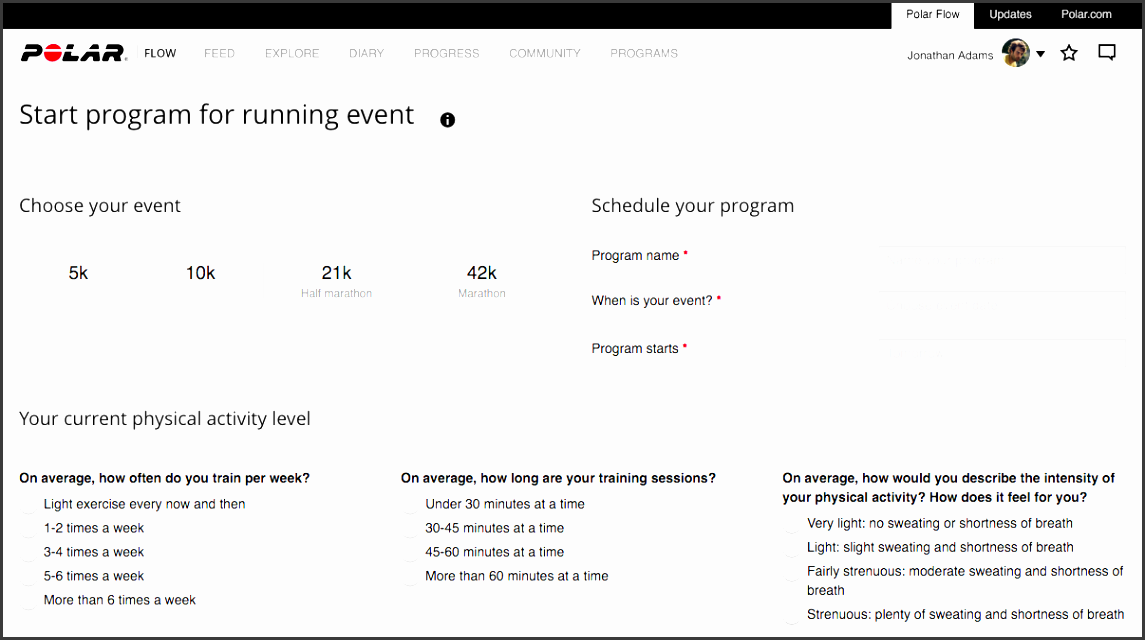
Task: Open the account dropdown next to Jonathan Adams
Action: click(1040, 54)
